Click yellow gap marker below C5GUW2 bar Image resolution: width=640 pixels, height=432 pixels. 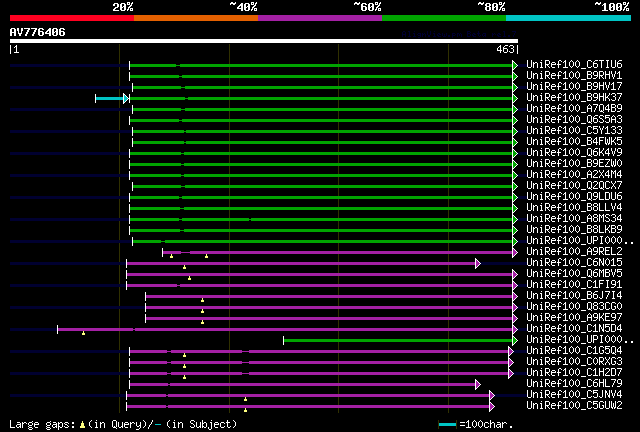245,410
